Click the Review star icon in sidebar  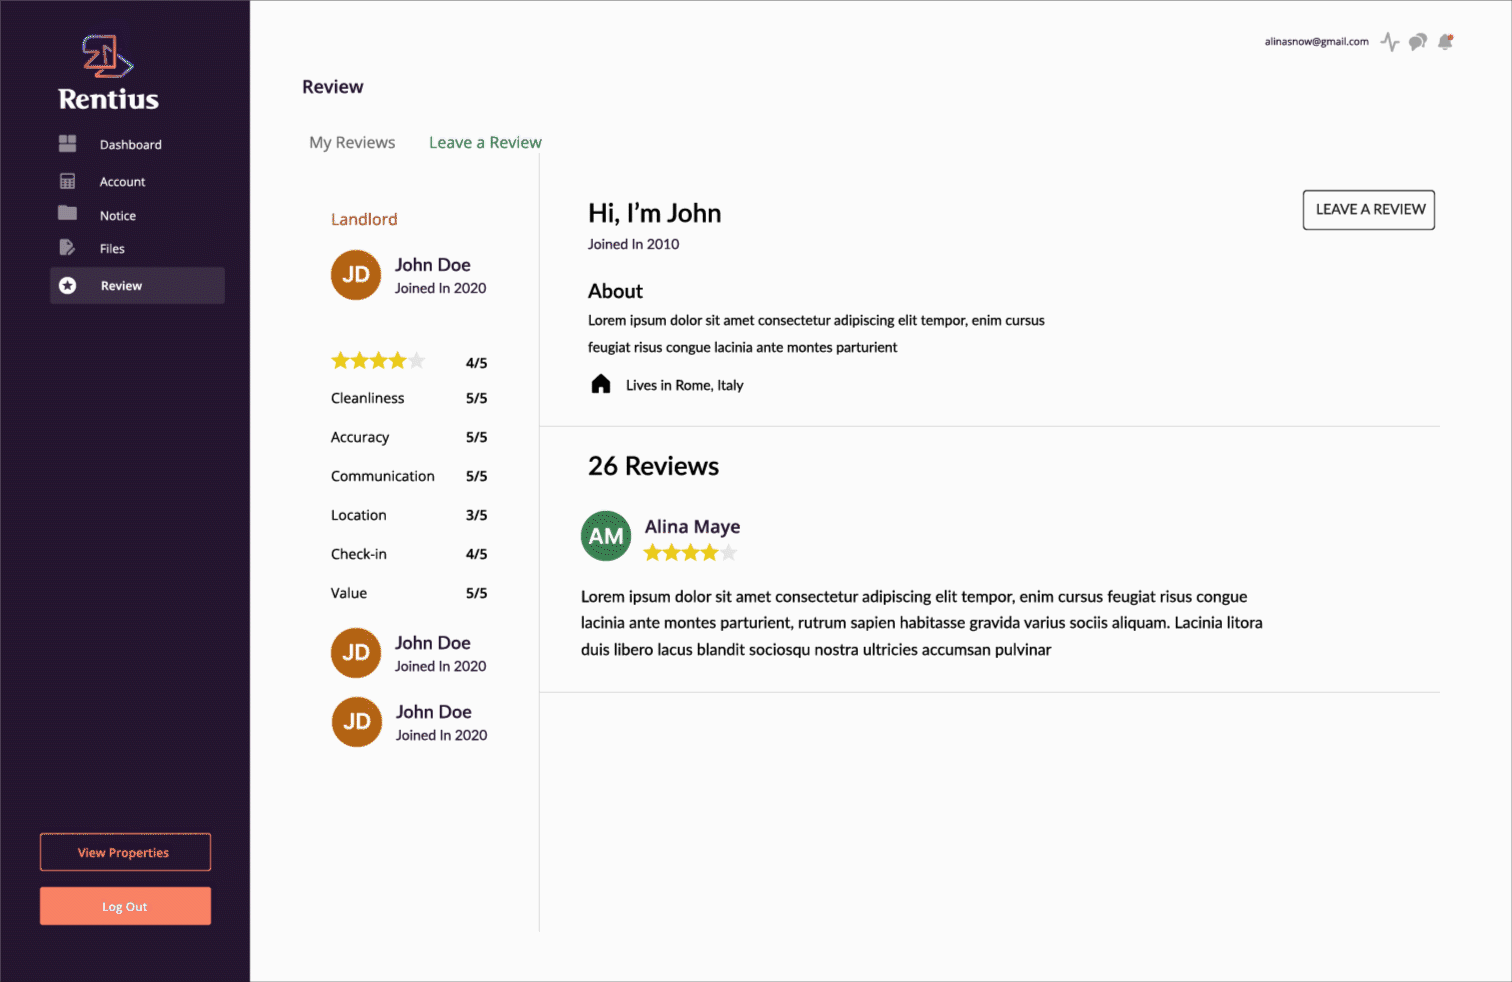coord(67,286)
